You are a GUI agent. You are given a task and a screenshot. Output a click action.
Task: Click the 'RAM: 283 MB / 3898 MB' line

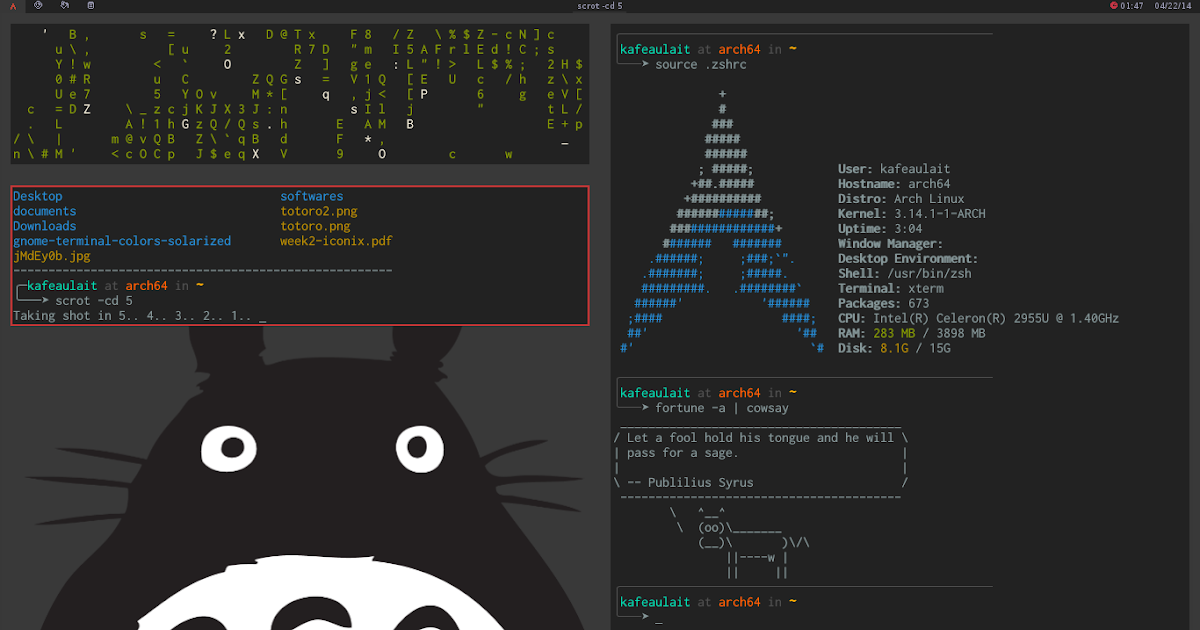tap(912, 333)
